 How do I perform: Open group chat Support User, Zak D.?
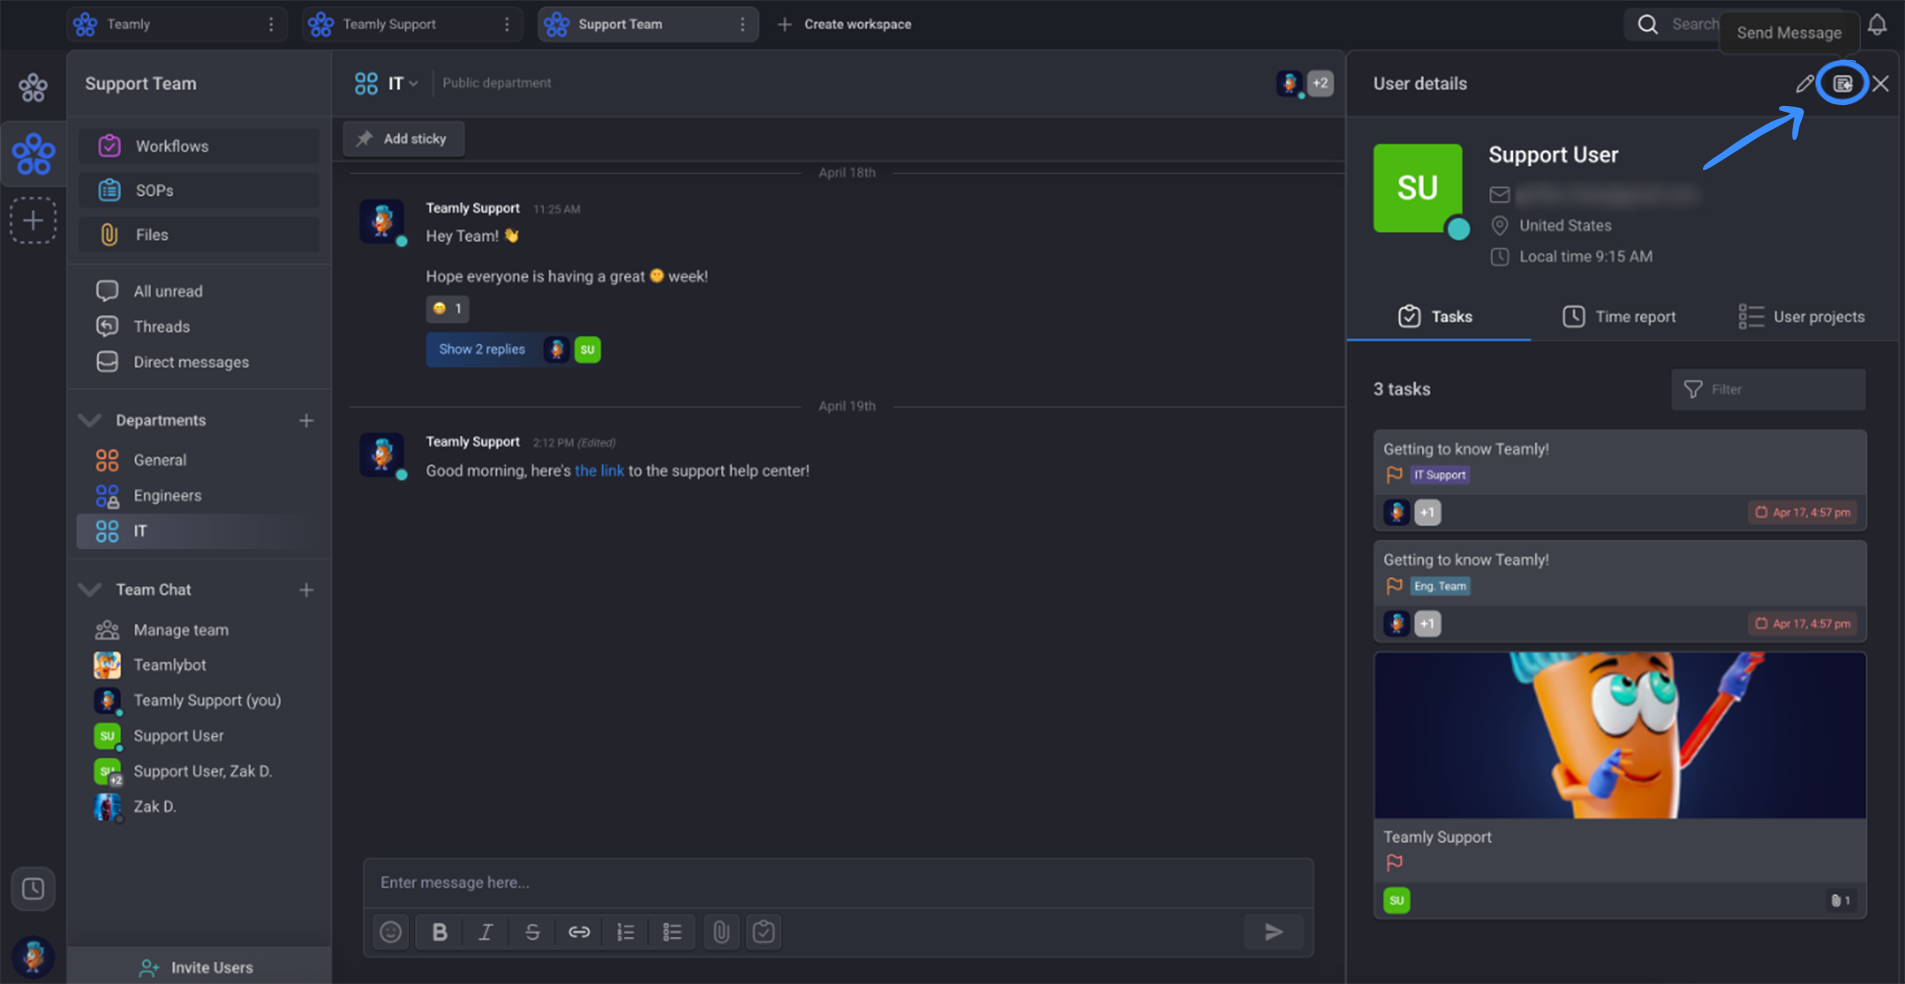pyautogui.click(x=202, y=772)
